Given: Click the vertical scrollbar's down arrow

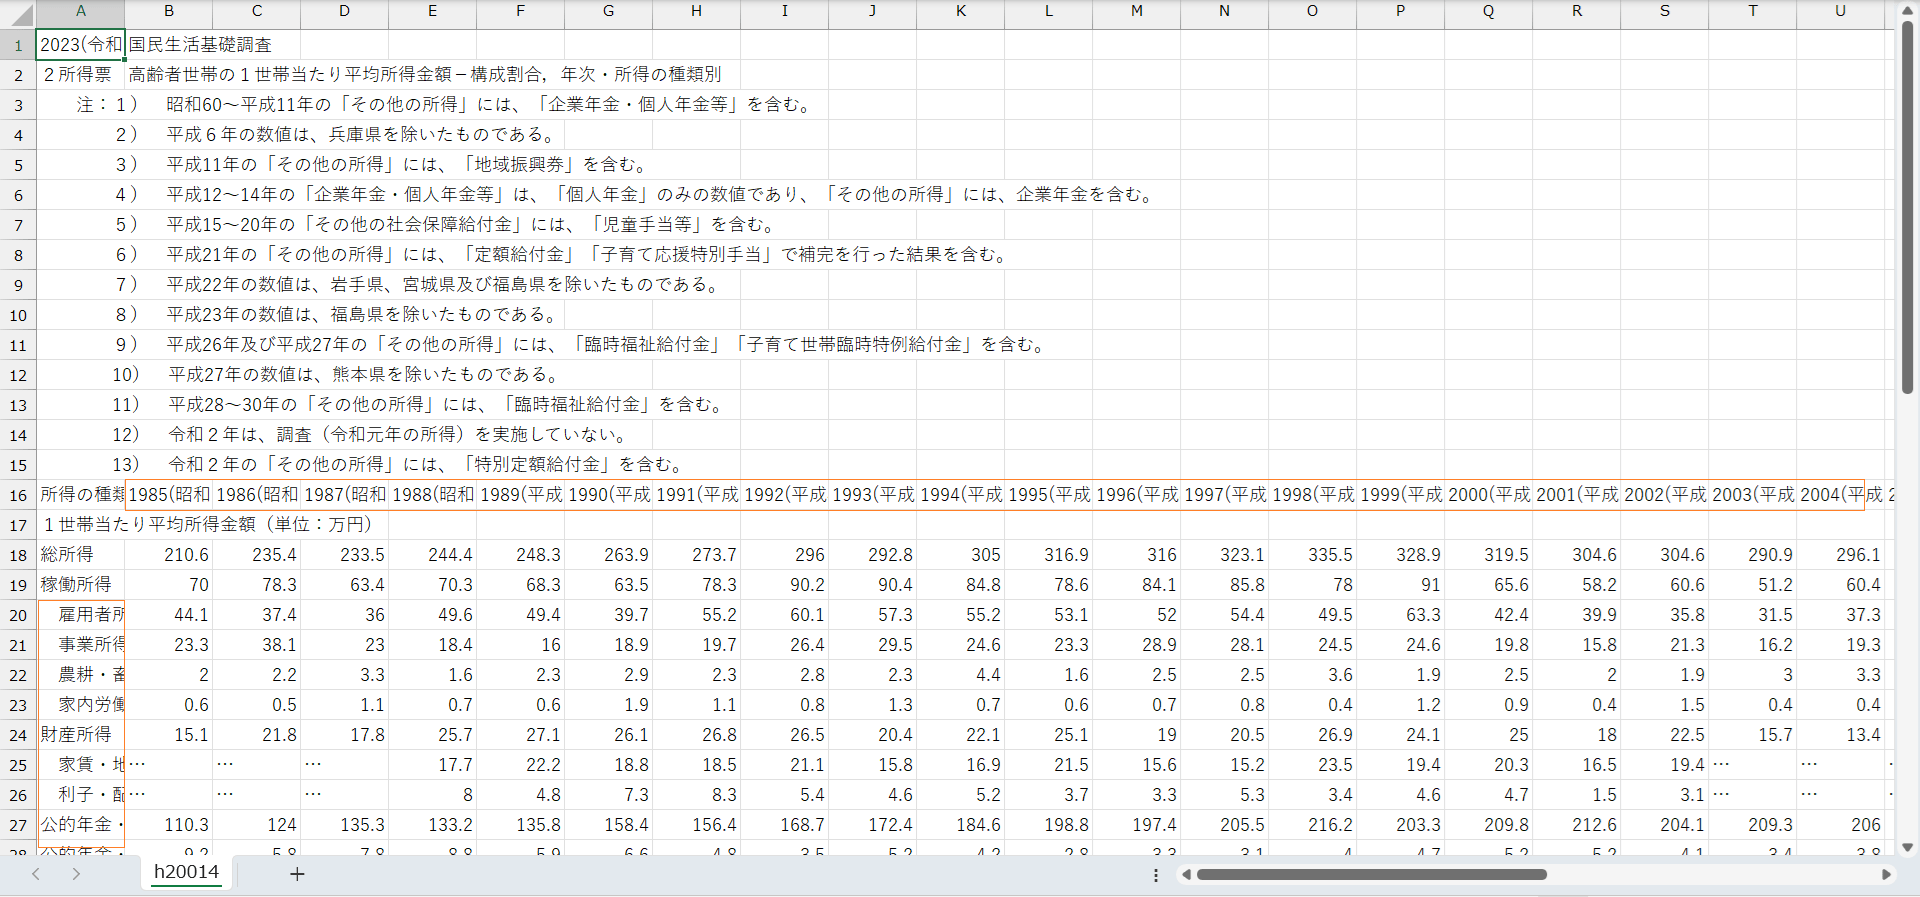Looking at the screenshot, I should tap(1907, 847).
